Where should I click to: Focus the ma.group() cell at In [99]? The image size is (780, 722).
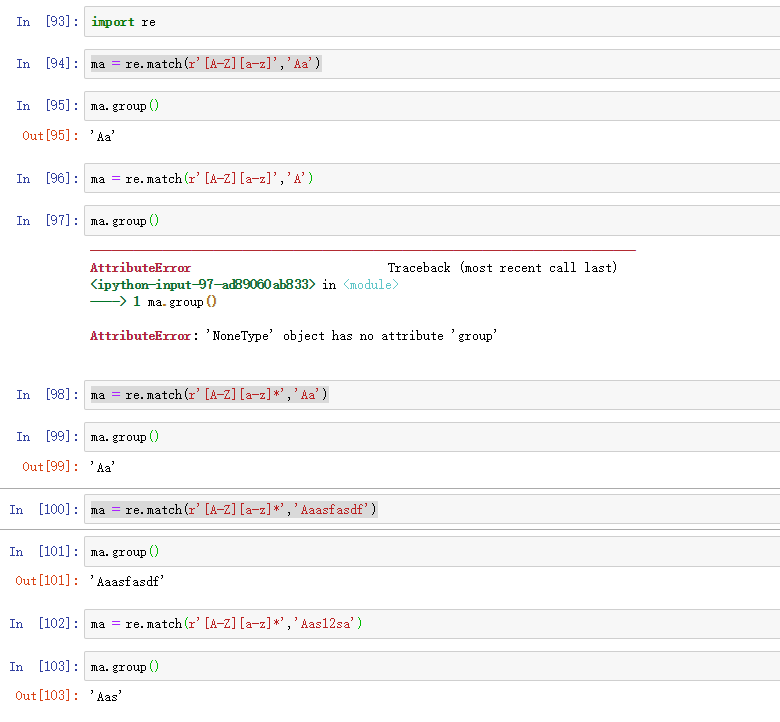430,437
